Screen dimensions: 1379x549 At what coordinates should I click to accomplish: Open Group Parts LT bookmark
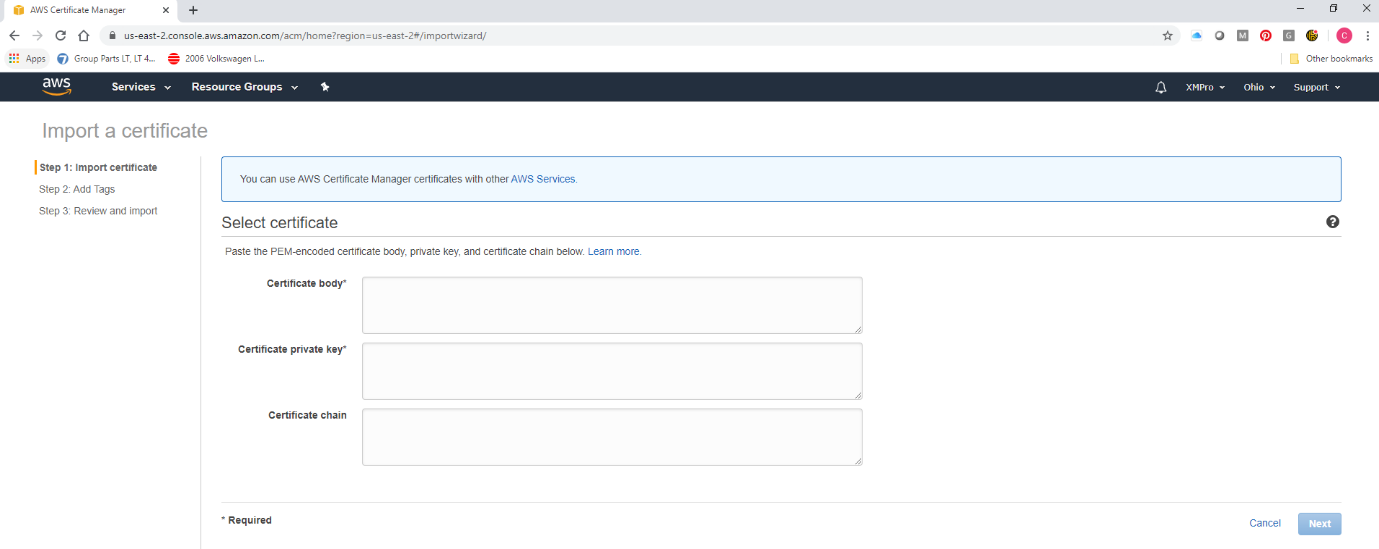[x=106, y=58]
